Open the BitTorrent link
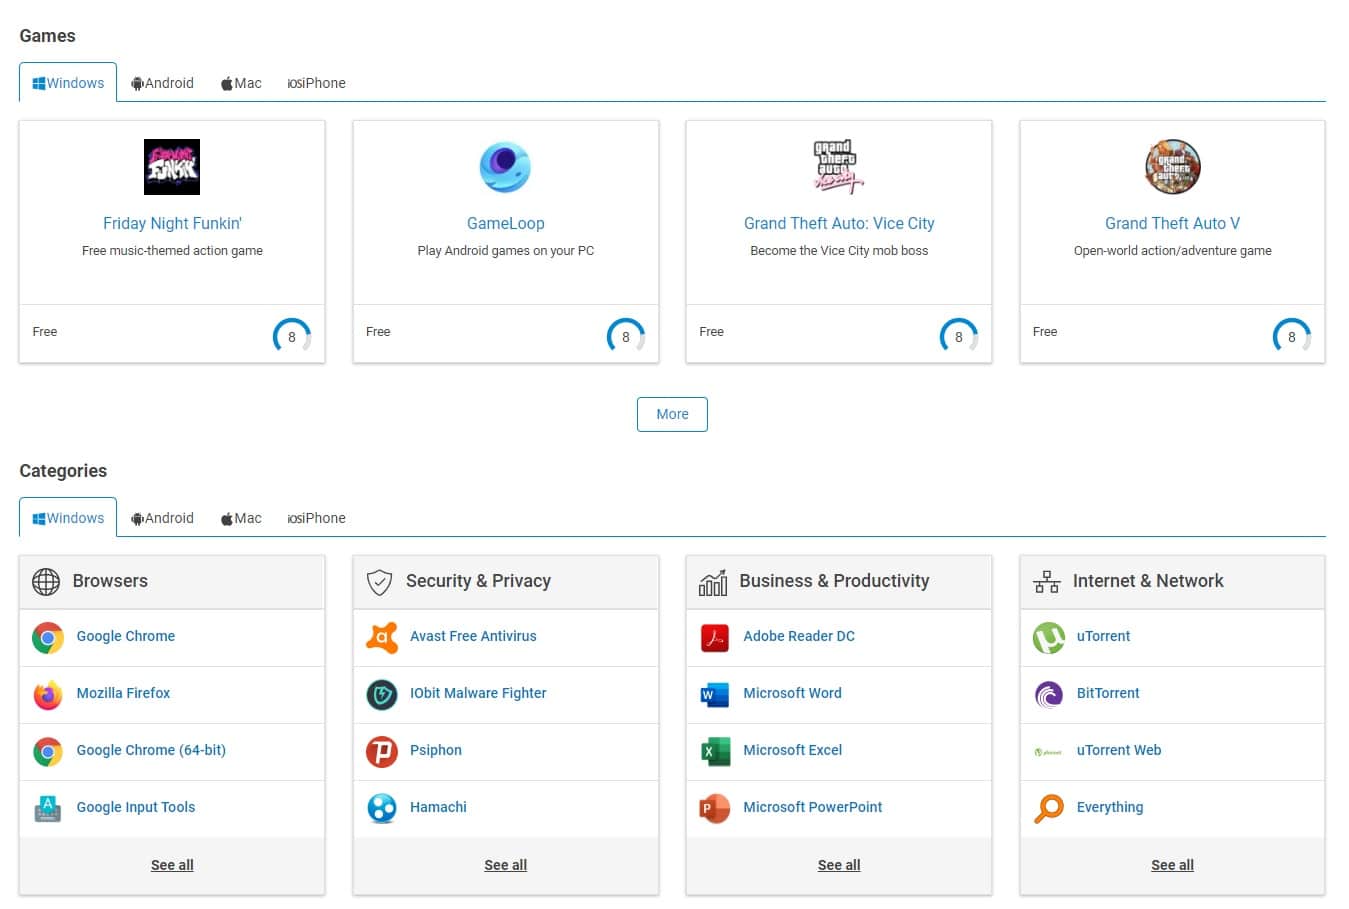The width and height of the screenshot is (1349, 909). (1108, 693)
